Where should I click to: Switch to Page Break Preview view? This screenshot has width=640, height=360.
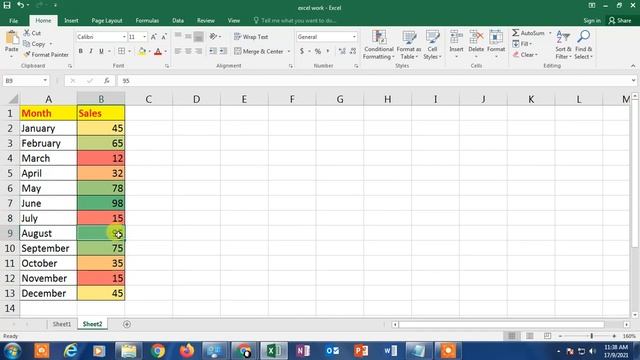click(x=547, y=336)
